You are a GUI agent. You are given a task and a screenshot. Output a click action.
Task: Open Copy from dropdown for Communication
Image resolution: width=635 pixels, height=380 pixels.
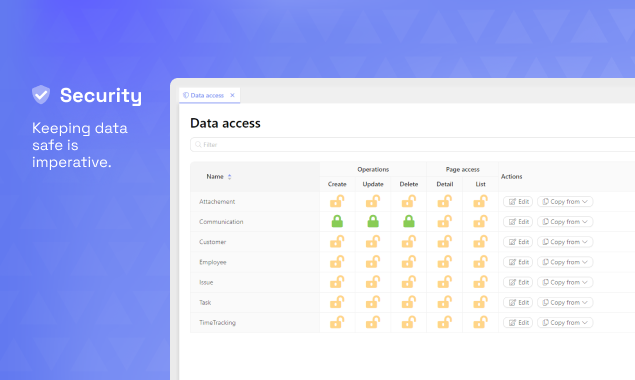565,222
